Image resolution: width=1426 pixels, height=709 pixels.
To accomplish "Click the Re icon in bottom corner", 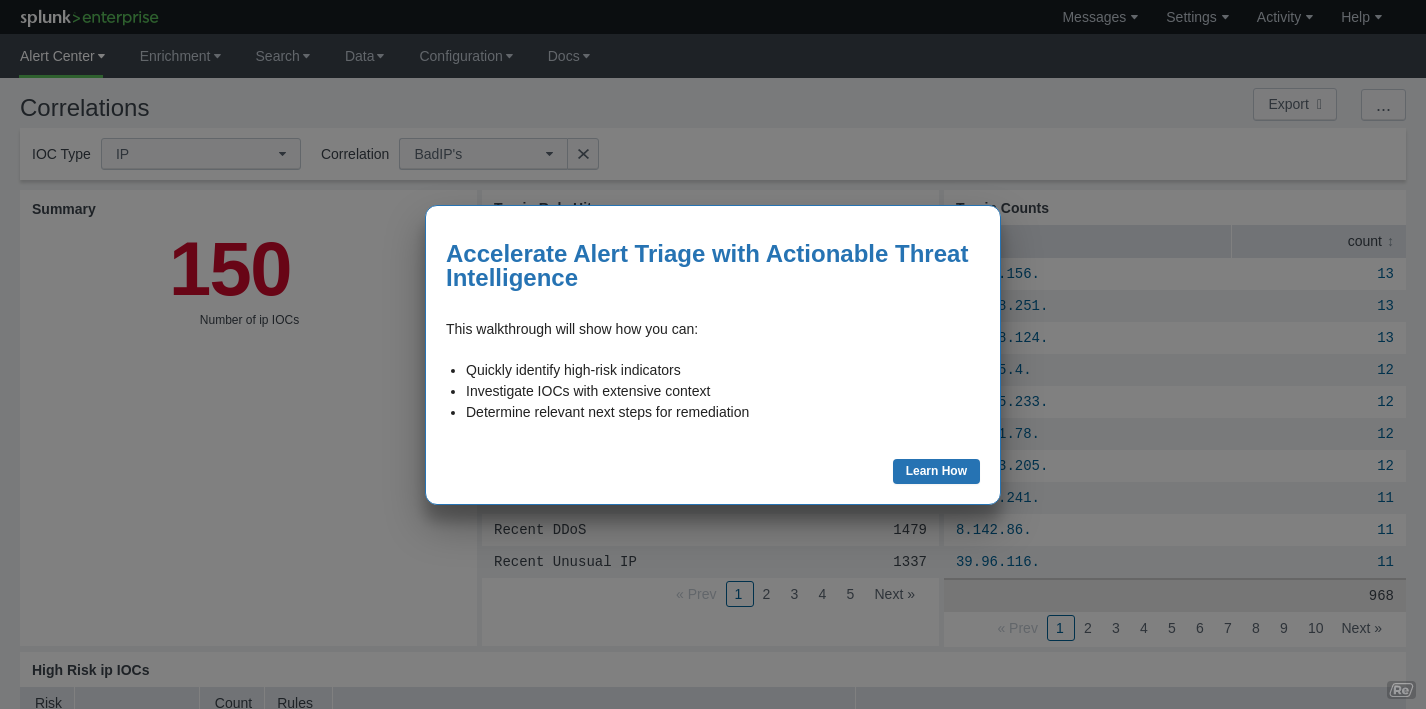I will [1400, 690].
